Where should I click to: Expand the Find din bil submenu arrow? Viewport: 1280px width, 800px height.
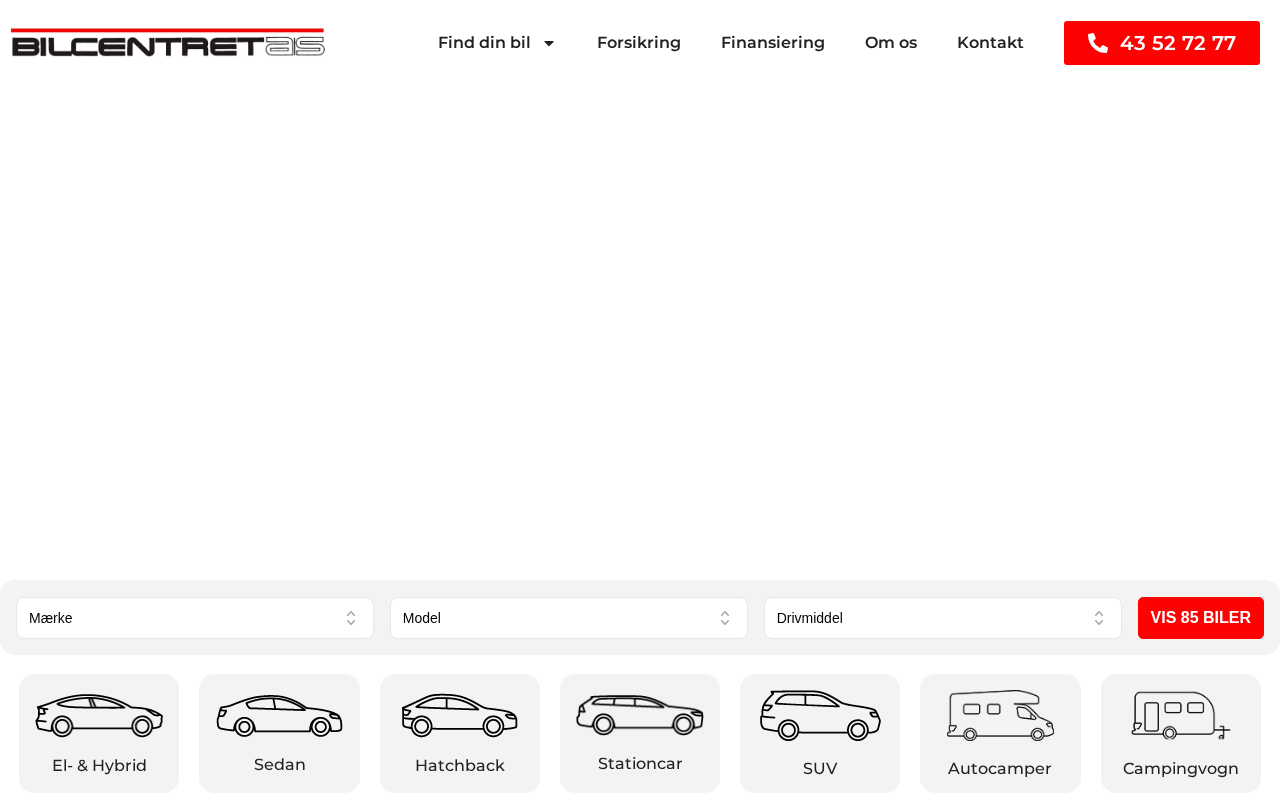(x=549, y=43)
